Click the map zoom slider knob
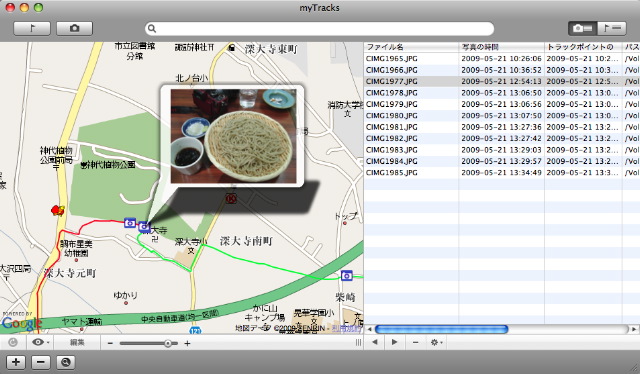This screenshot has width=640, height=374. pos(168,343)
